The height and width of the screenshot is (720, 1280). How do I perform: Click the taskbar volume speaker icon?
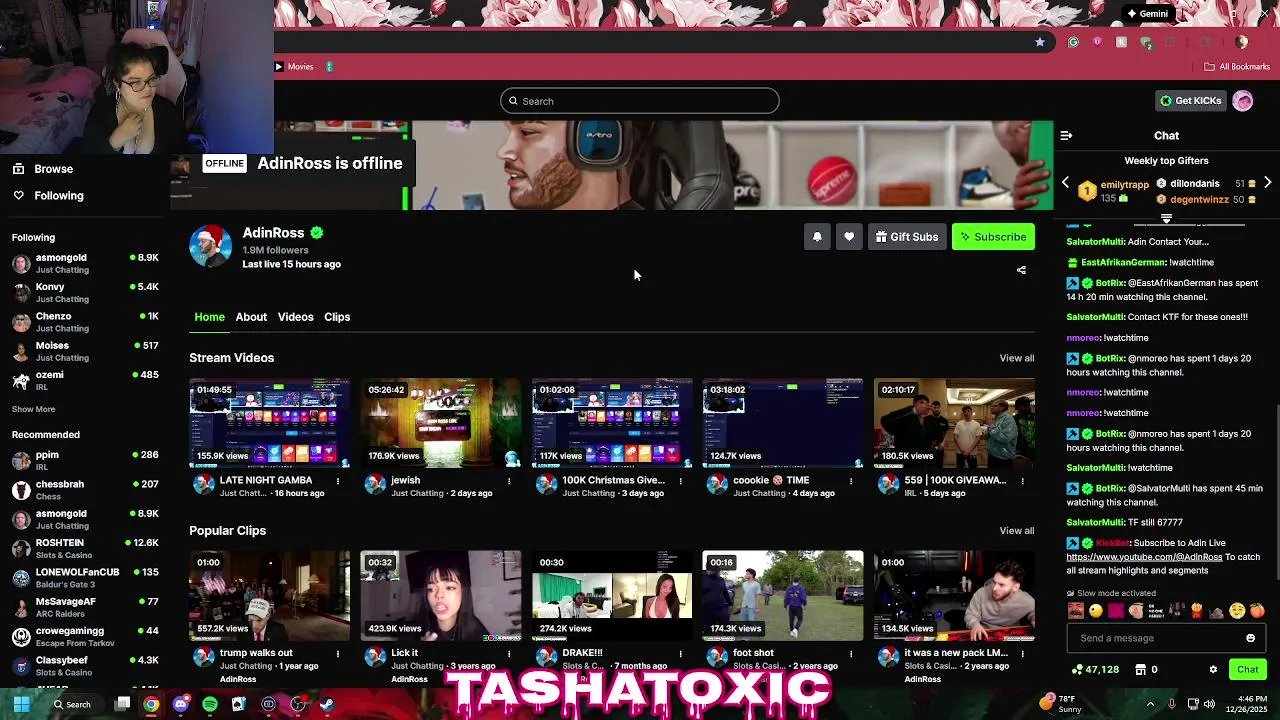pos(1211,704)
